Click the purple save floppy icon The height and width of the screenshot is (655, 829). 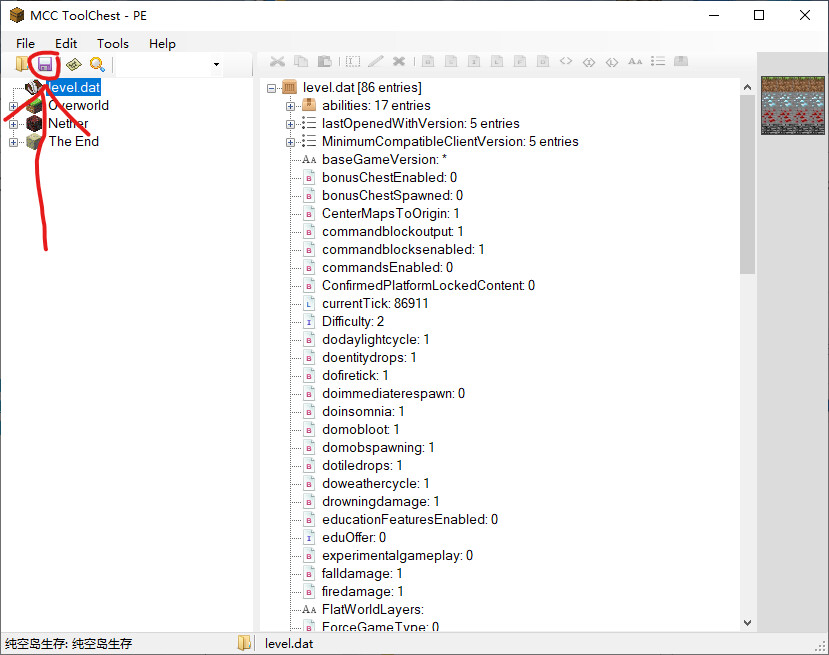click(x=45, y=64)
